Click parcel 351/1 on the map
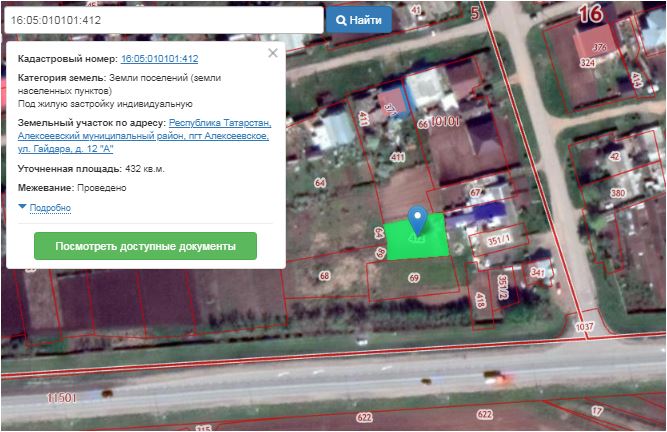This screenshot has height=432, width=667. pyautogui.click(x=497, y=240)
